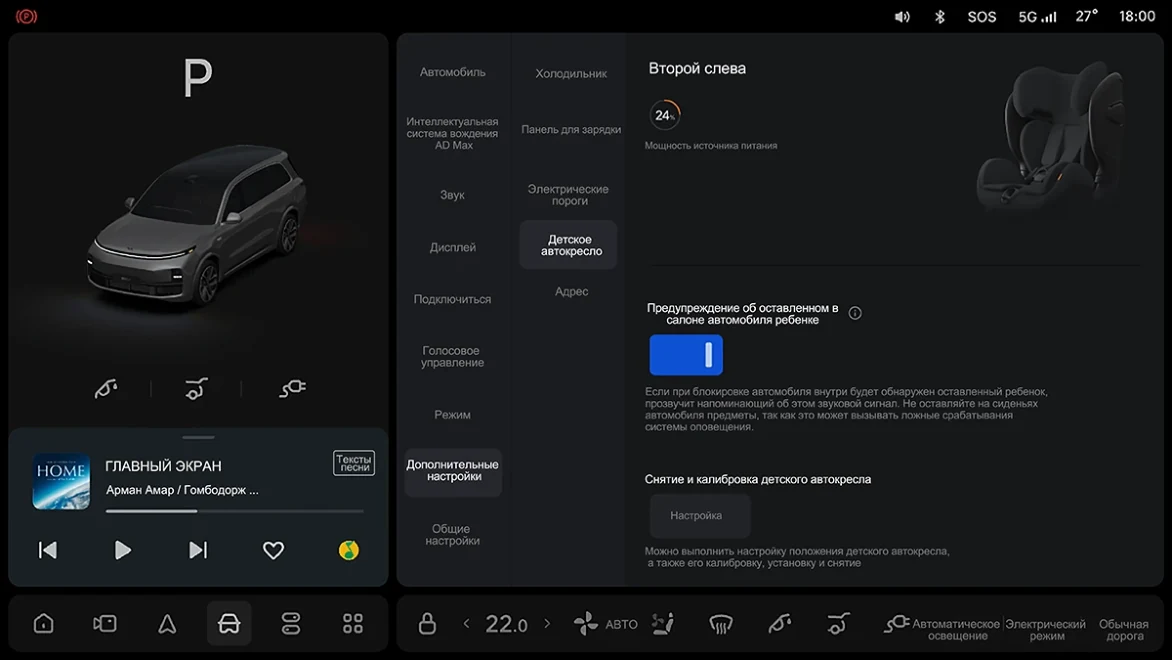Screen dimensions: 1172x660
Task: Toggle child left-in-car warning switch
Action: (686, 354)
